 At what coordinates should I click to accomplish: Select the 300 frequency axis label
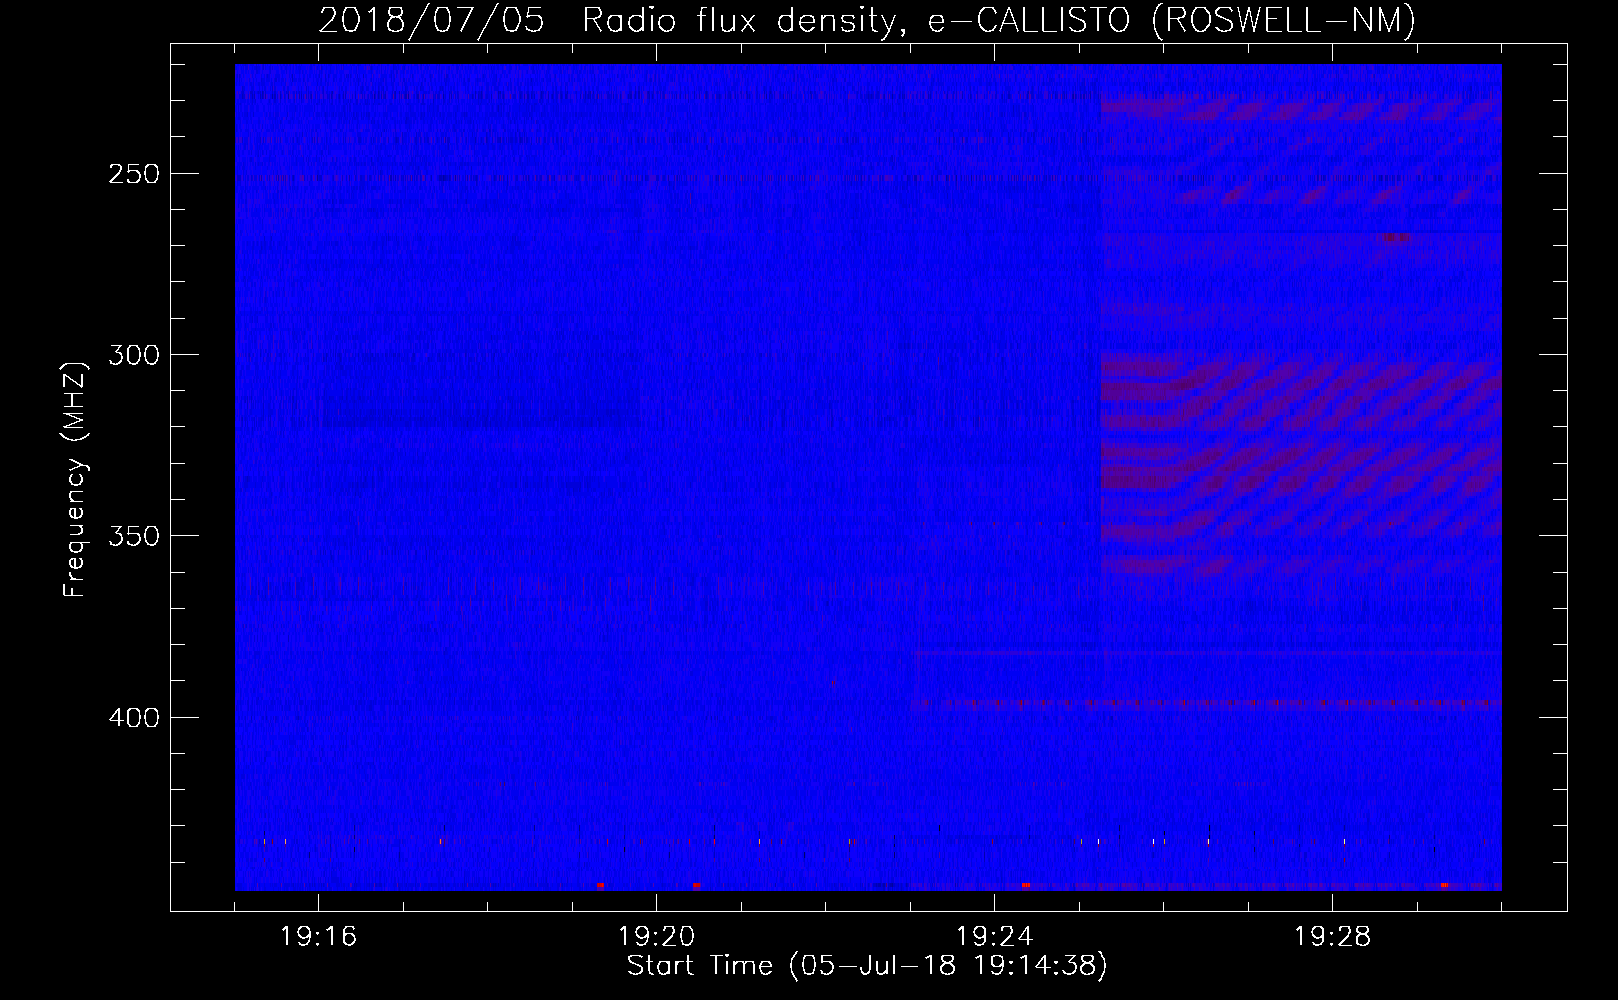tap(134, 355)
